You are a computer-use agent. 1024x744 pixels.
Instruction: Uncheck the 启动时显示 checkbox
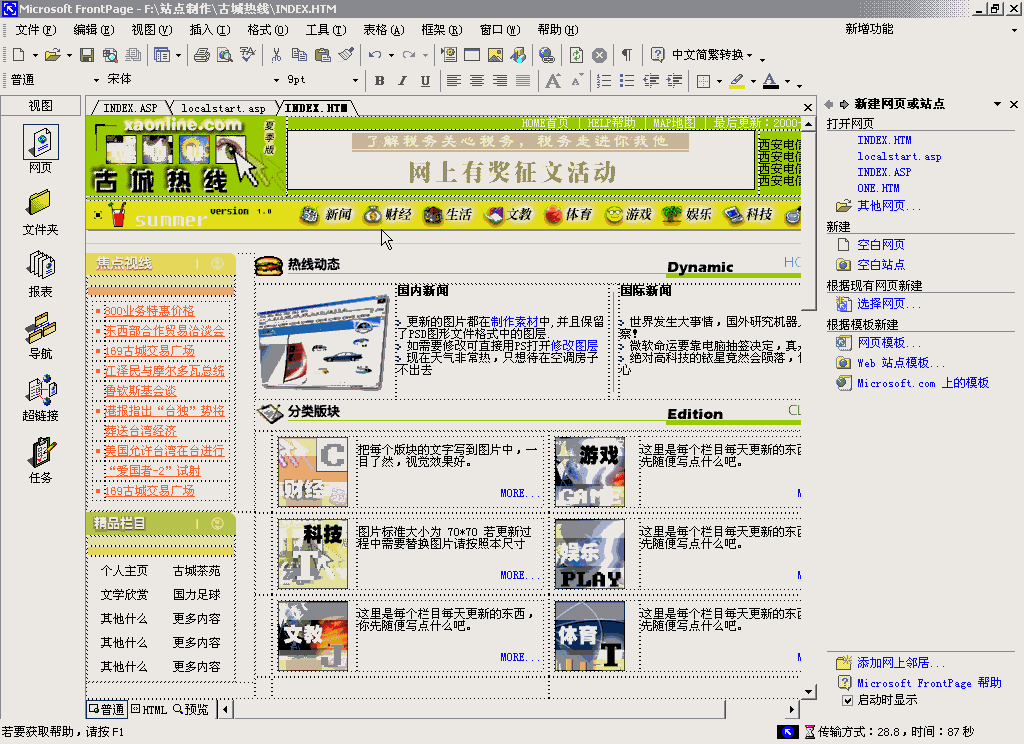848,700
